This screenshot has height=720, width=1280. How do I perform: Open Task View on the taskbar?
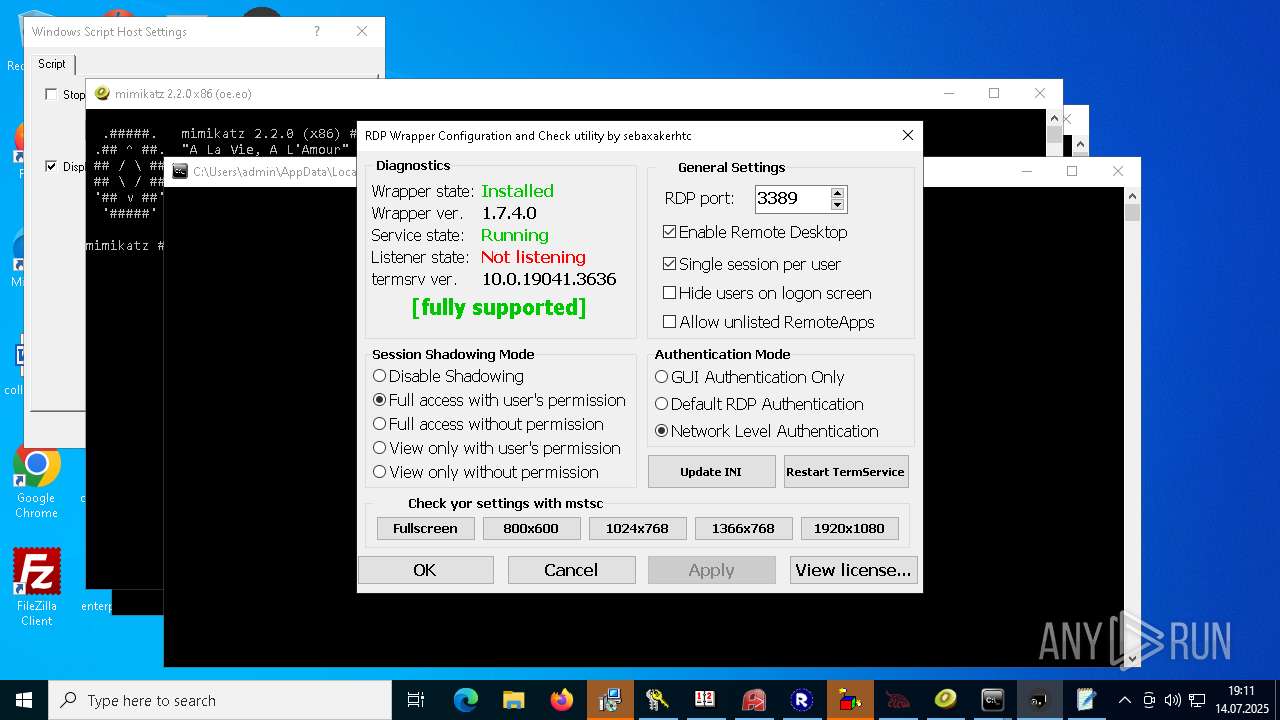[x=416, y=700]
